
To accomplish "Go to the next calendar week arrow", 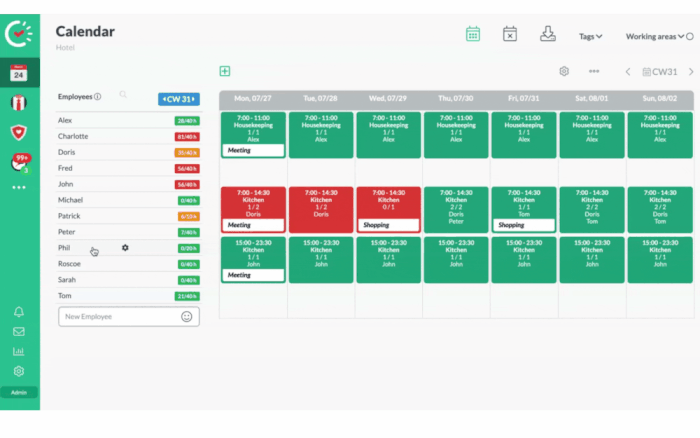I will click(x=691, y=72).
